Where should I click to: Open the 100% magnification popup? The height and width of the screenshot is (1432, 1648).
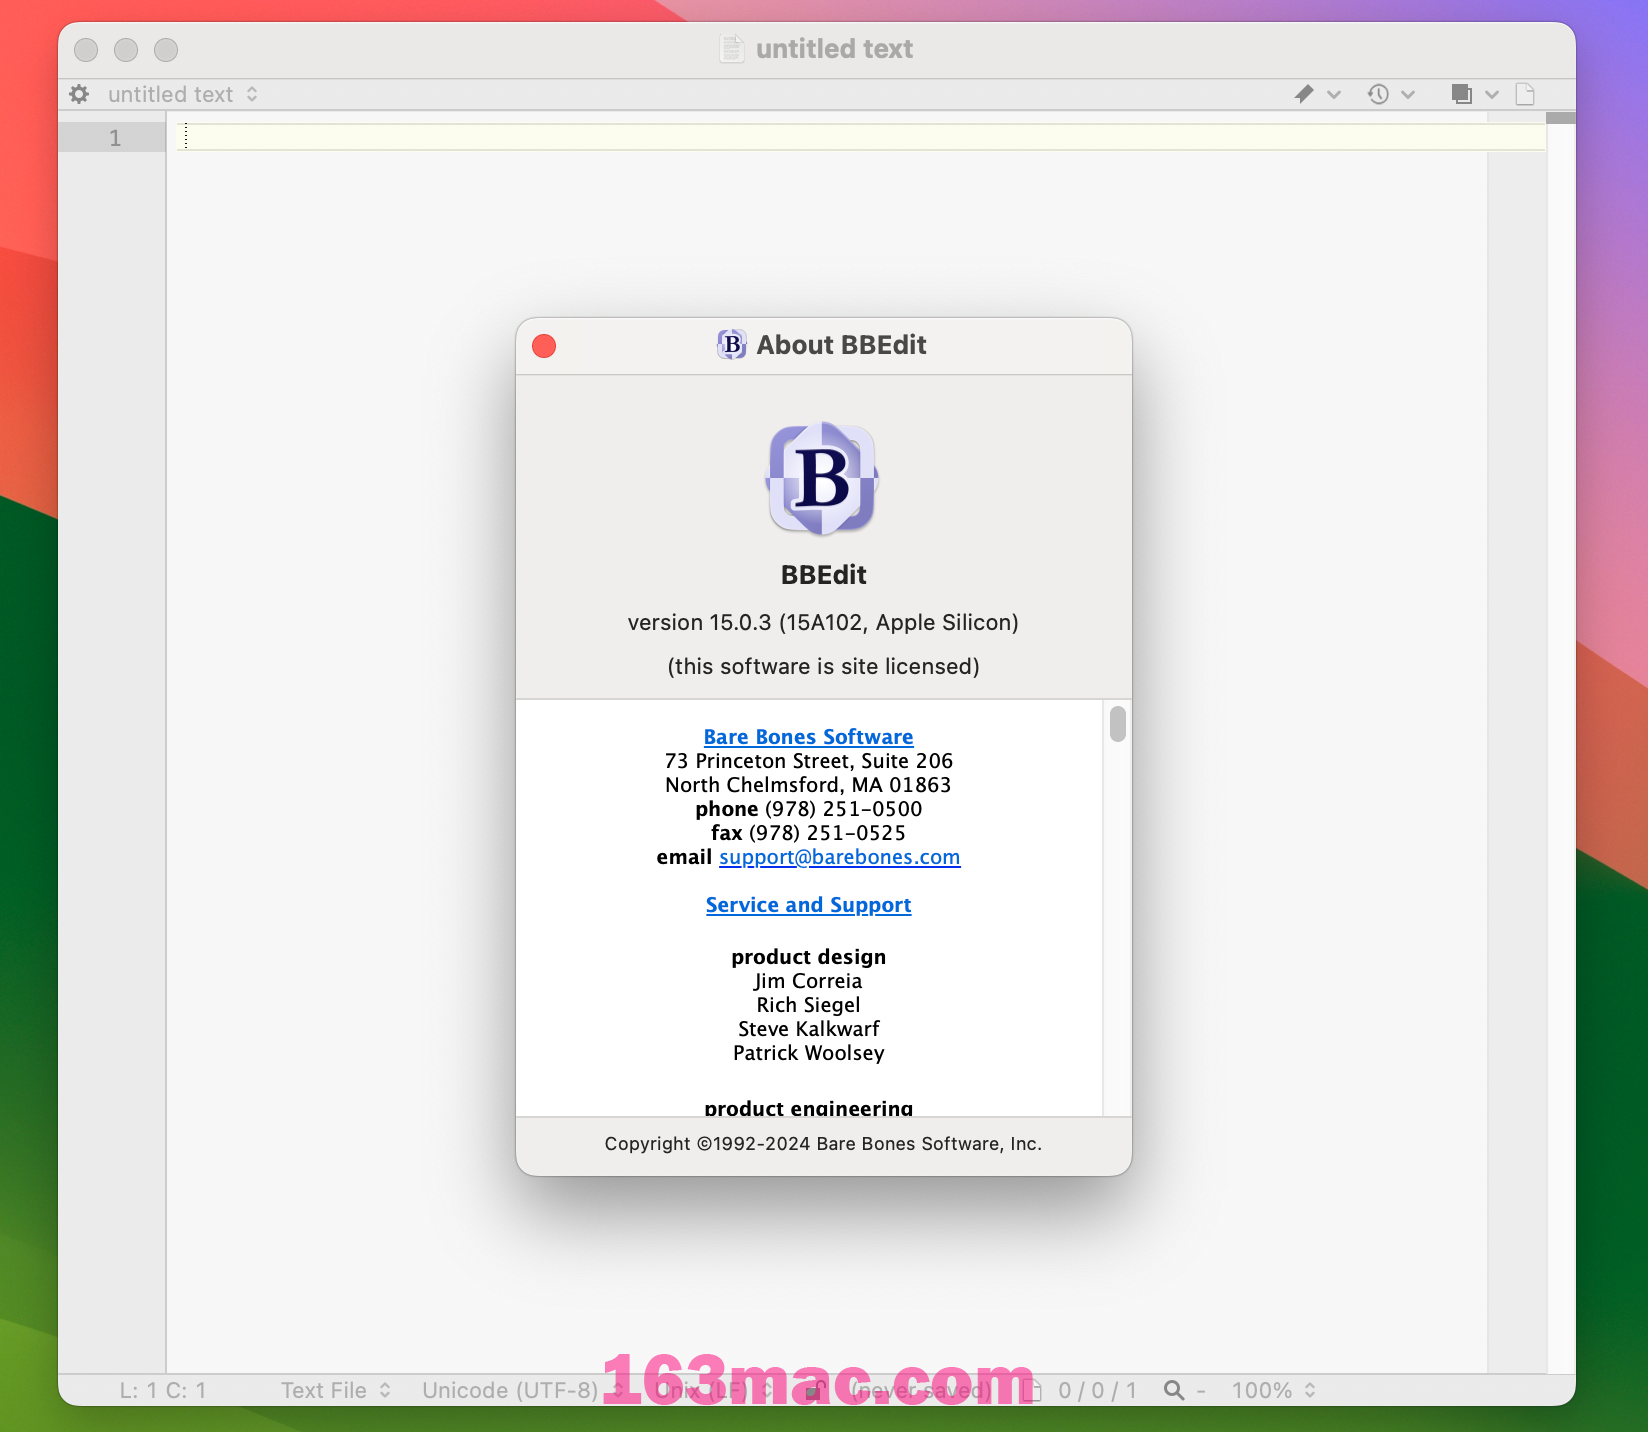[1273, 1390]
